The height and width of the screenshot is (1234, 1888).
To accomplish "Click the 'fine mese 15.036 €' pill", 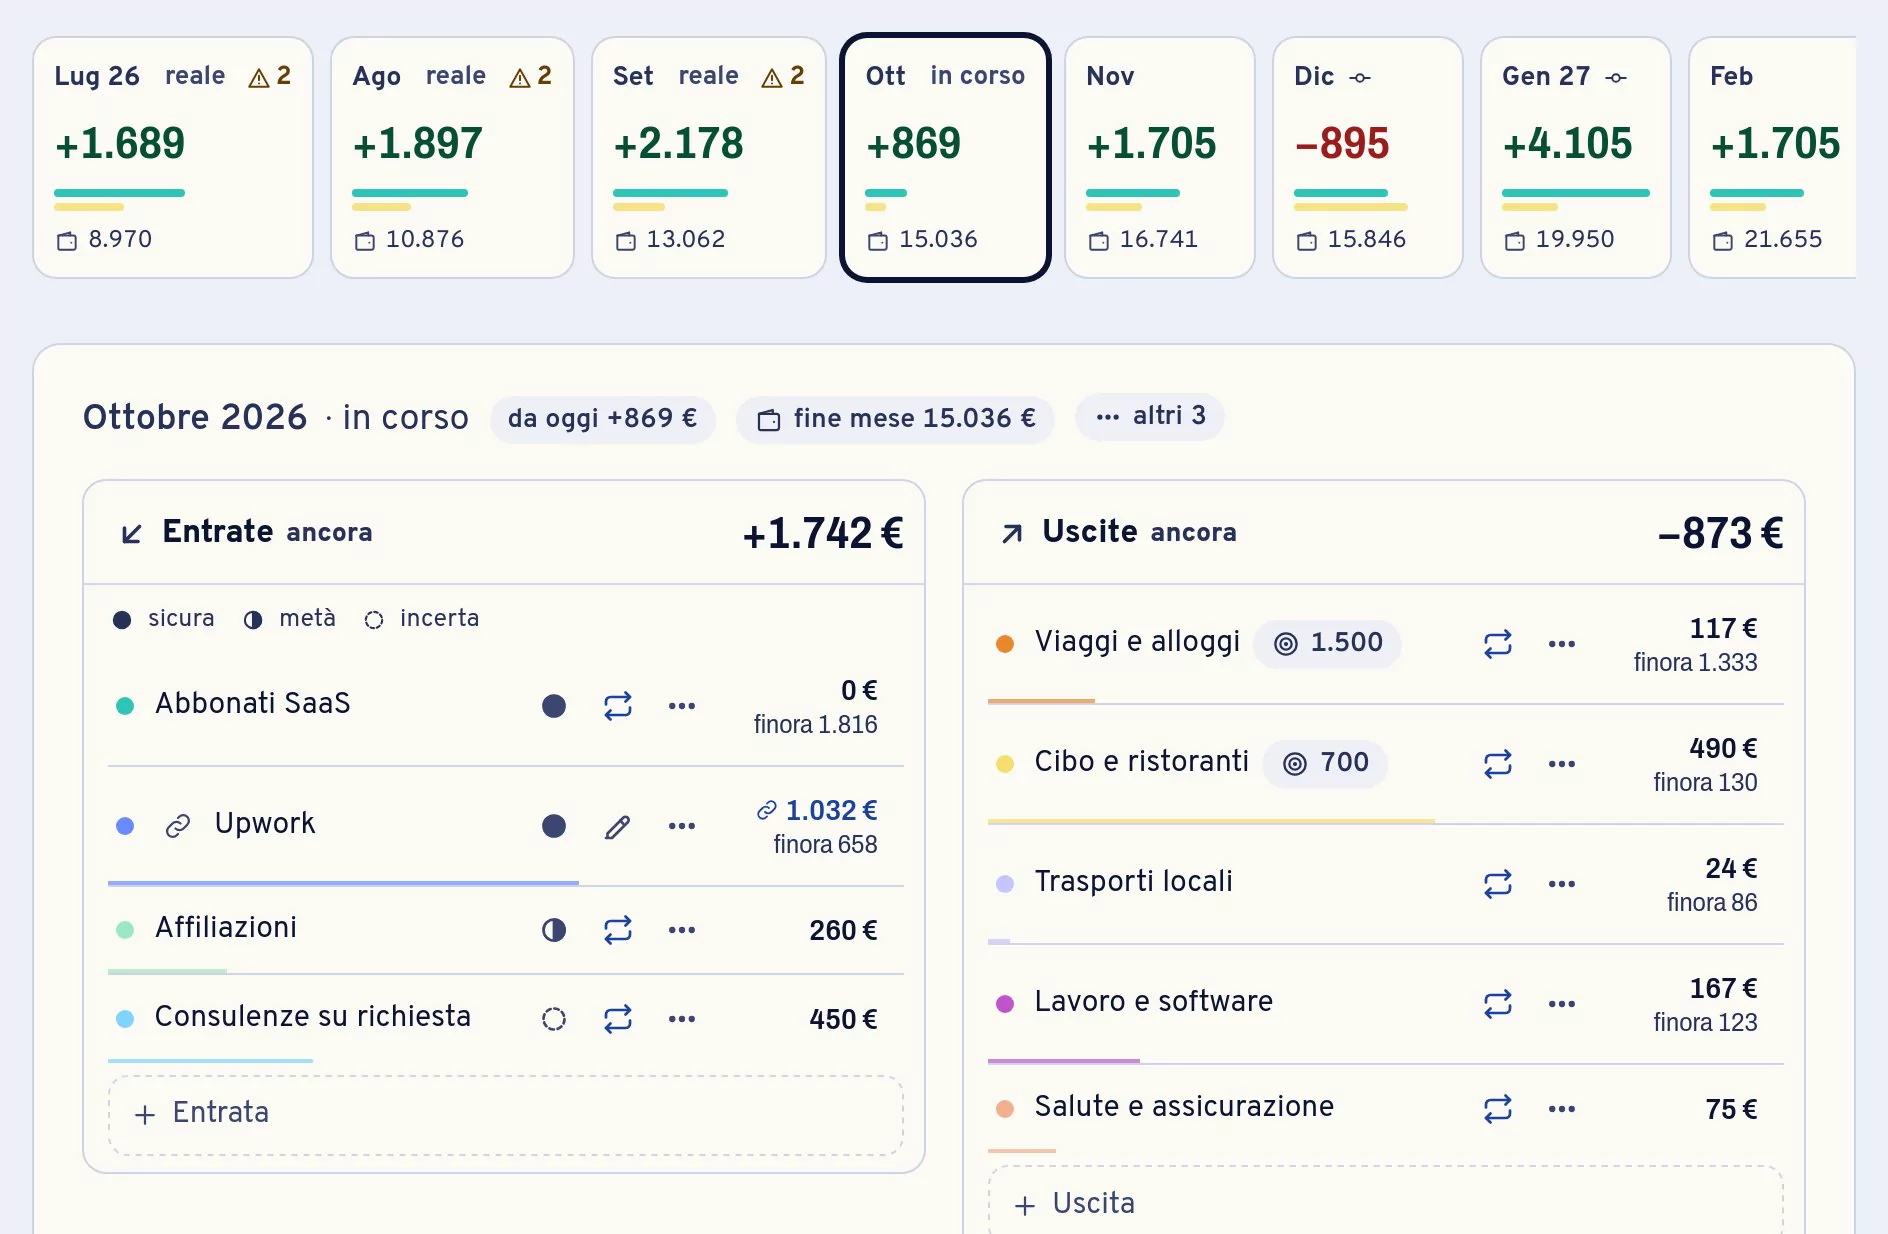I will pos(895,418).
